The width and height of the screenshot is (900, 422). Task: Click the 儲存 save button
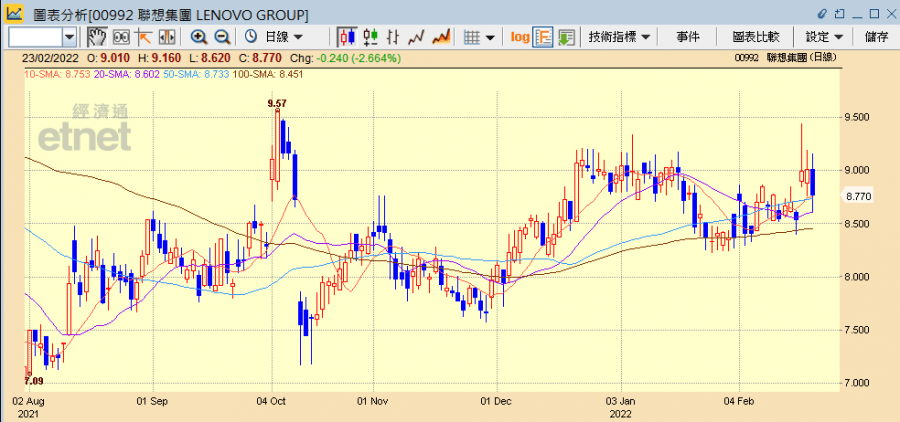click(x=876, y=37)
